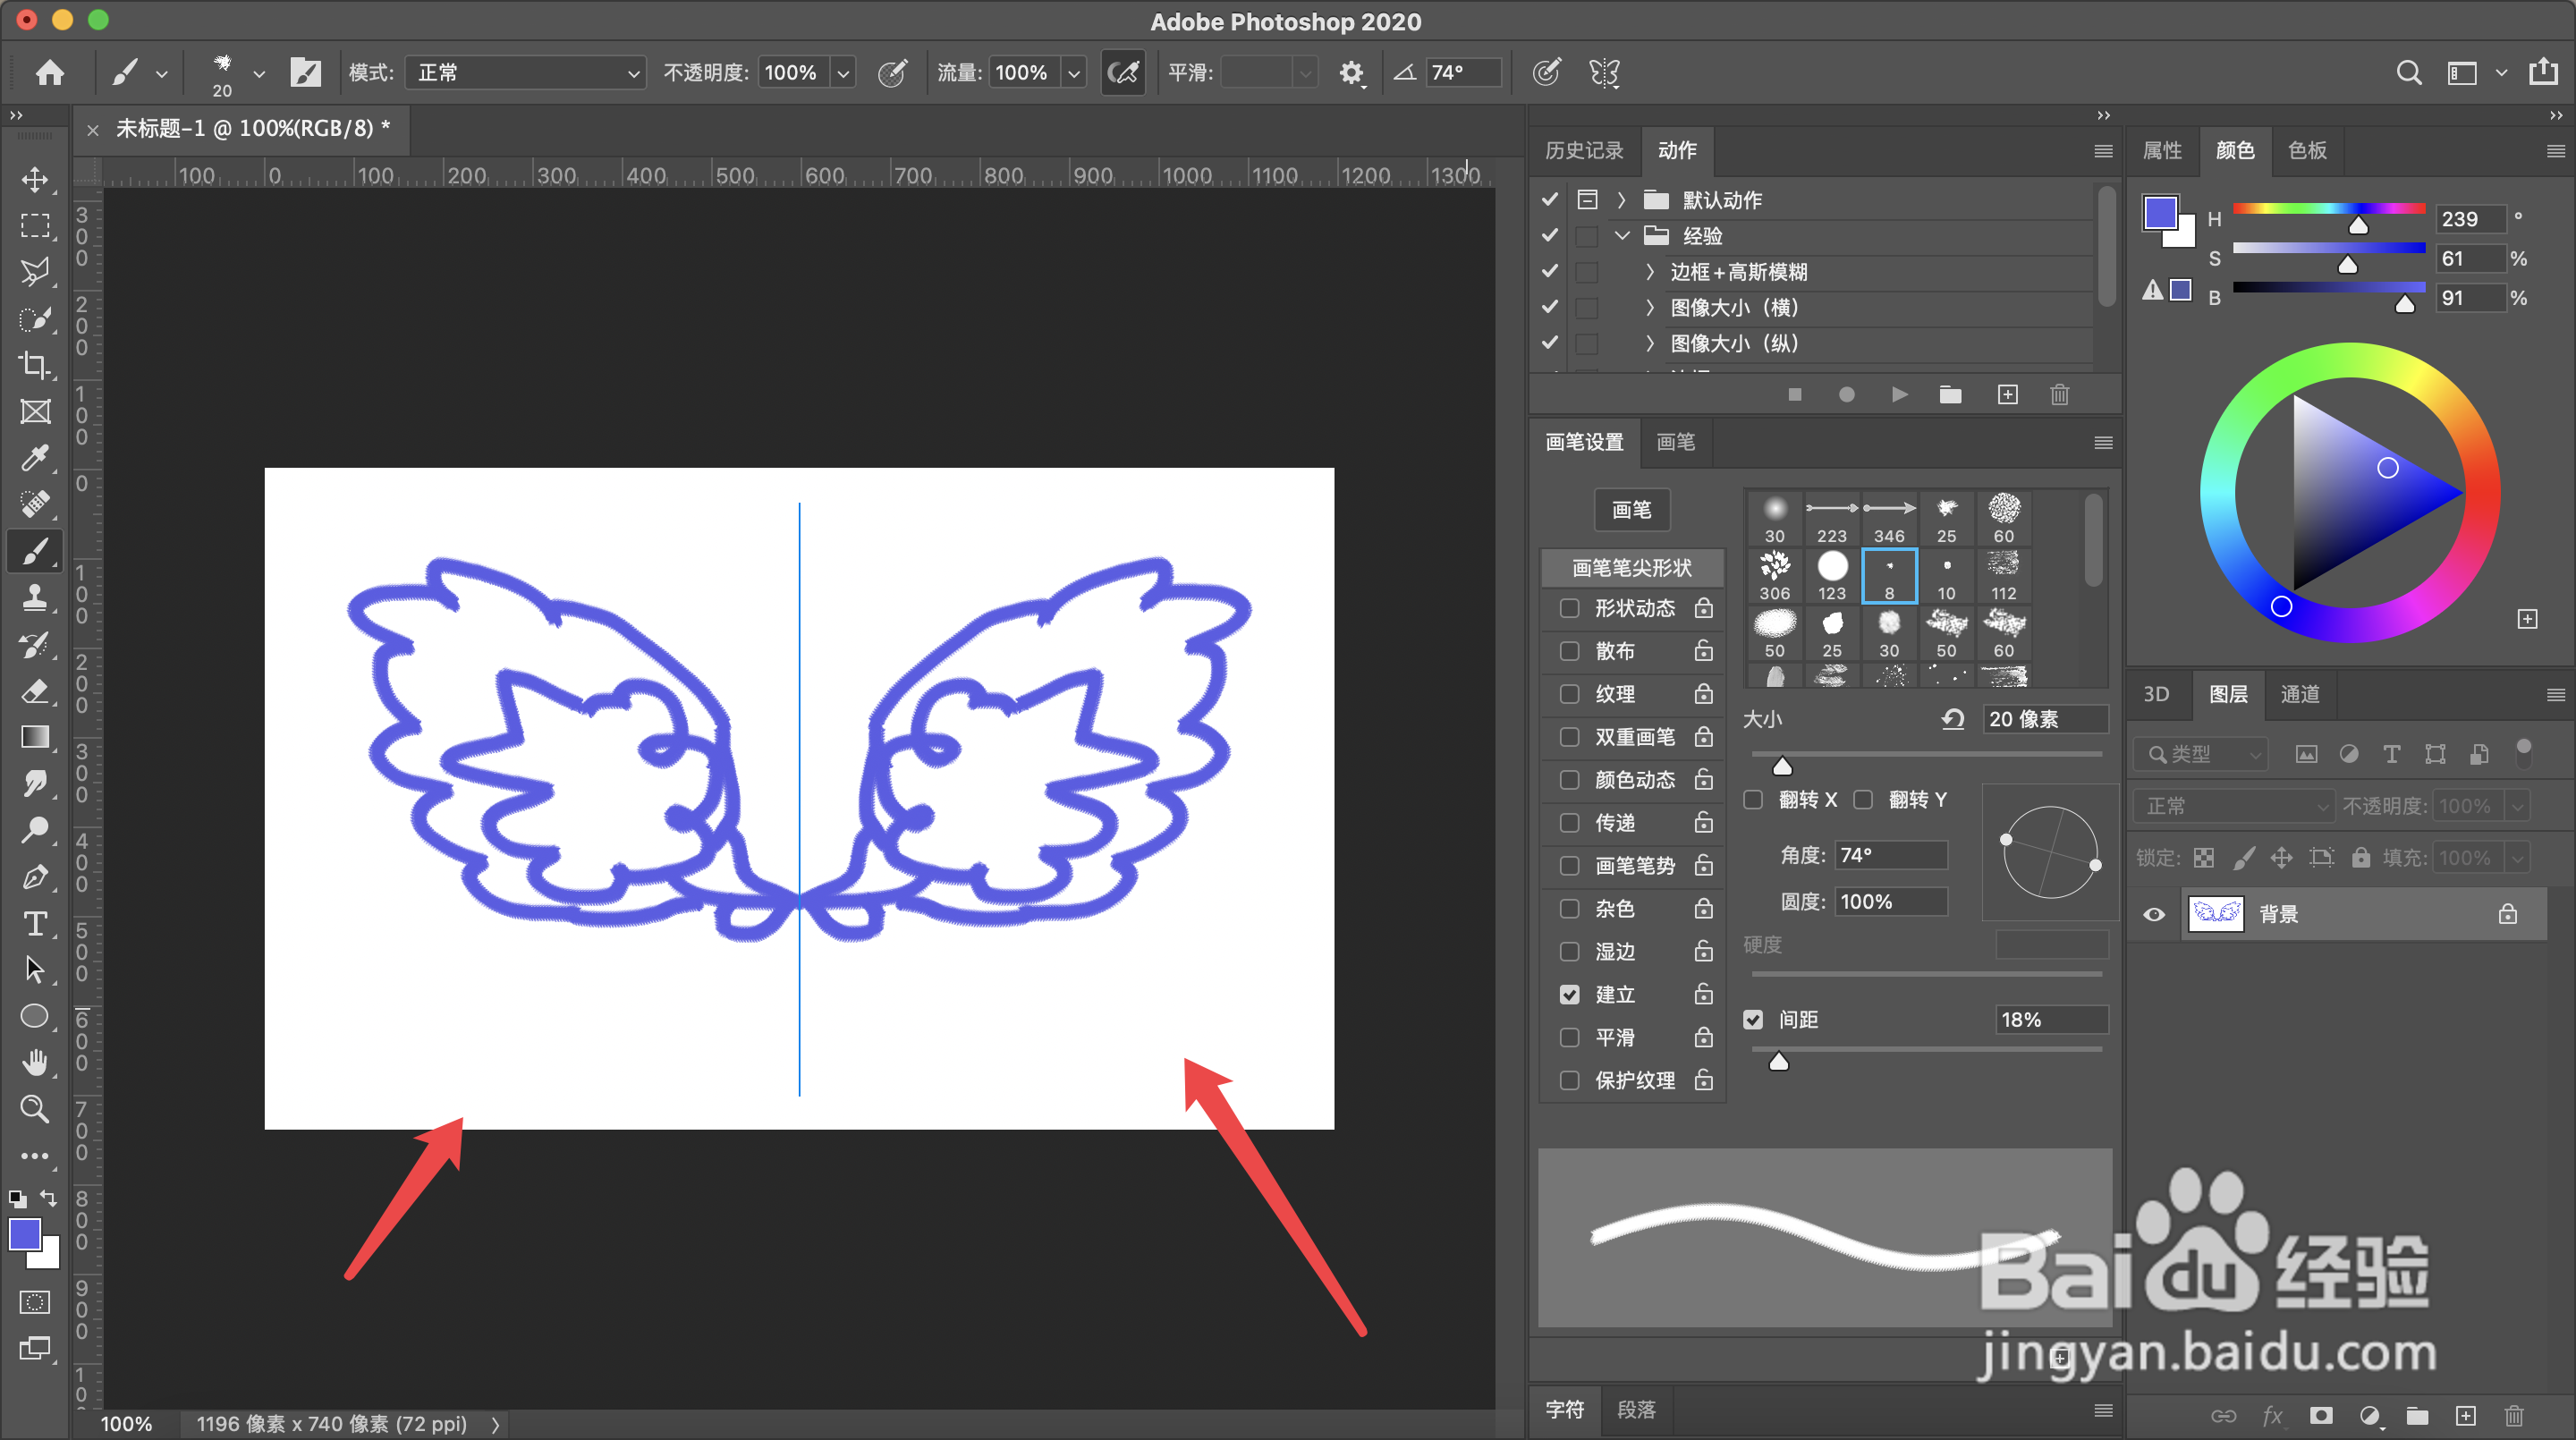Select the Ellipse shape tool

pyautogui.click(x=35, y=1016)
